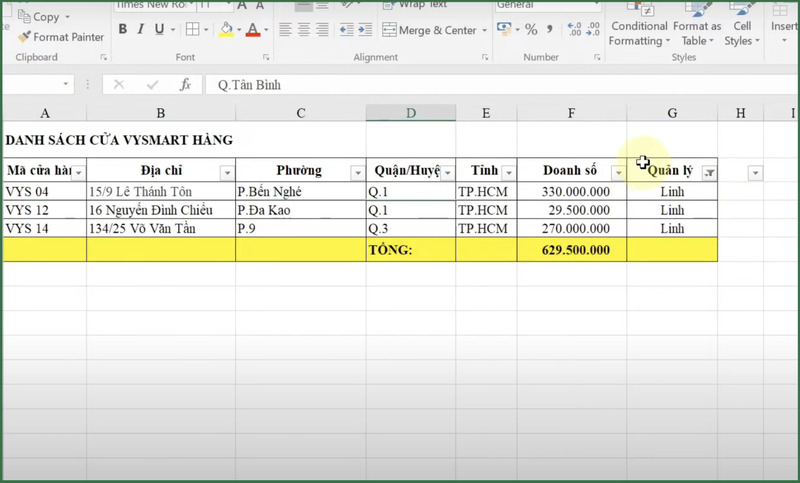Click the Percent Style icon
This screenshot has width=800, height=483.
click(531, 30)
